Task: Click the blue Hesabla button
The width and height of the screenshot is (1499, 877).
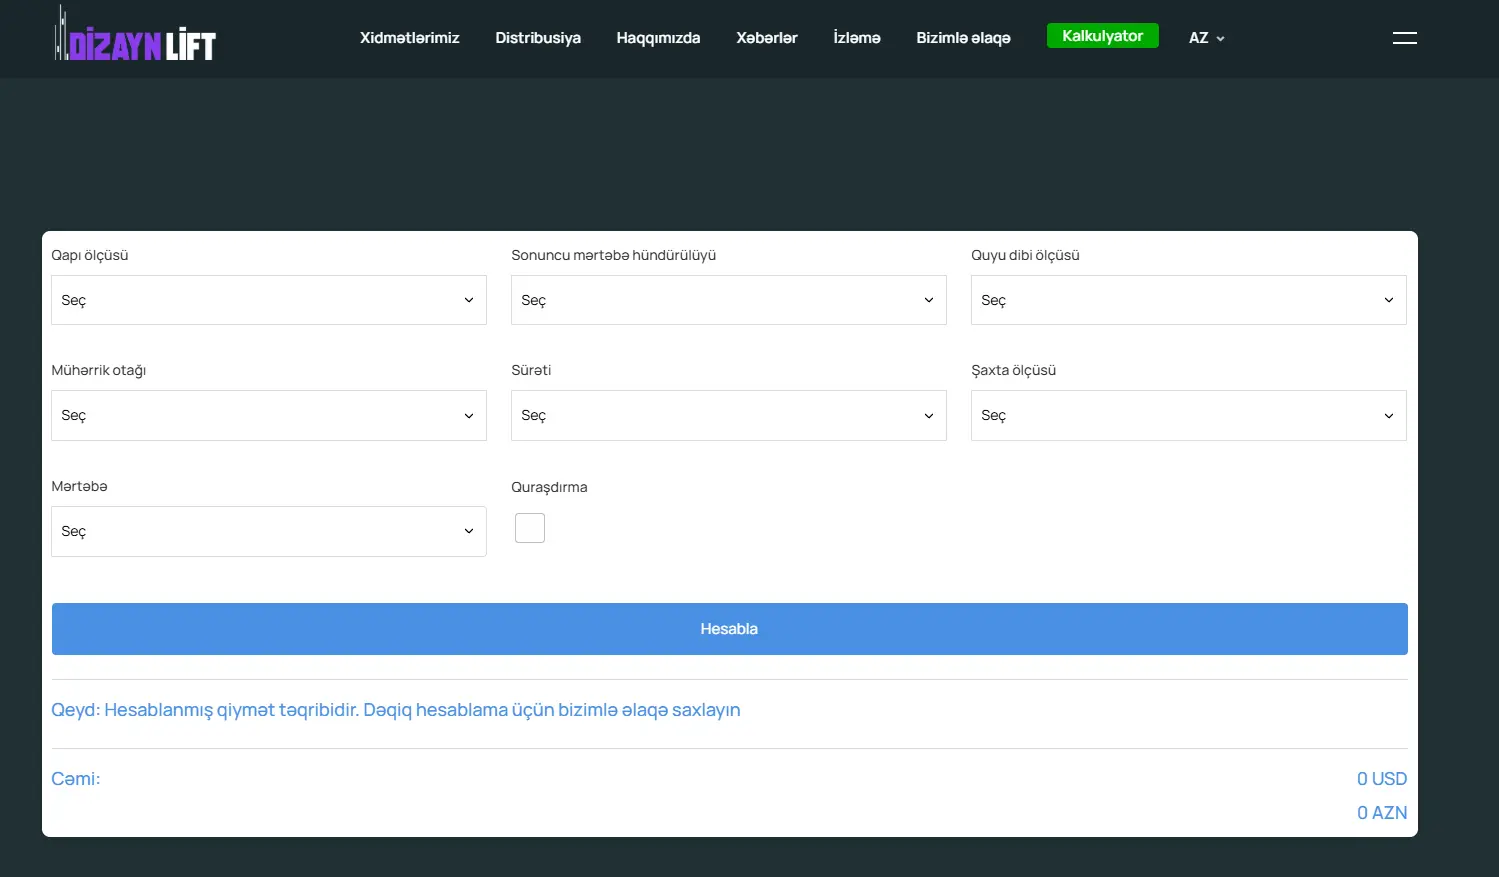Action: 729,629
